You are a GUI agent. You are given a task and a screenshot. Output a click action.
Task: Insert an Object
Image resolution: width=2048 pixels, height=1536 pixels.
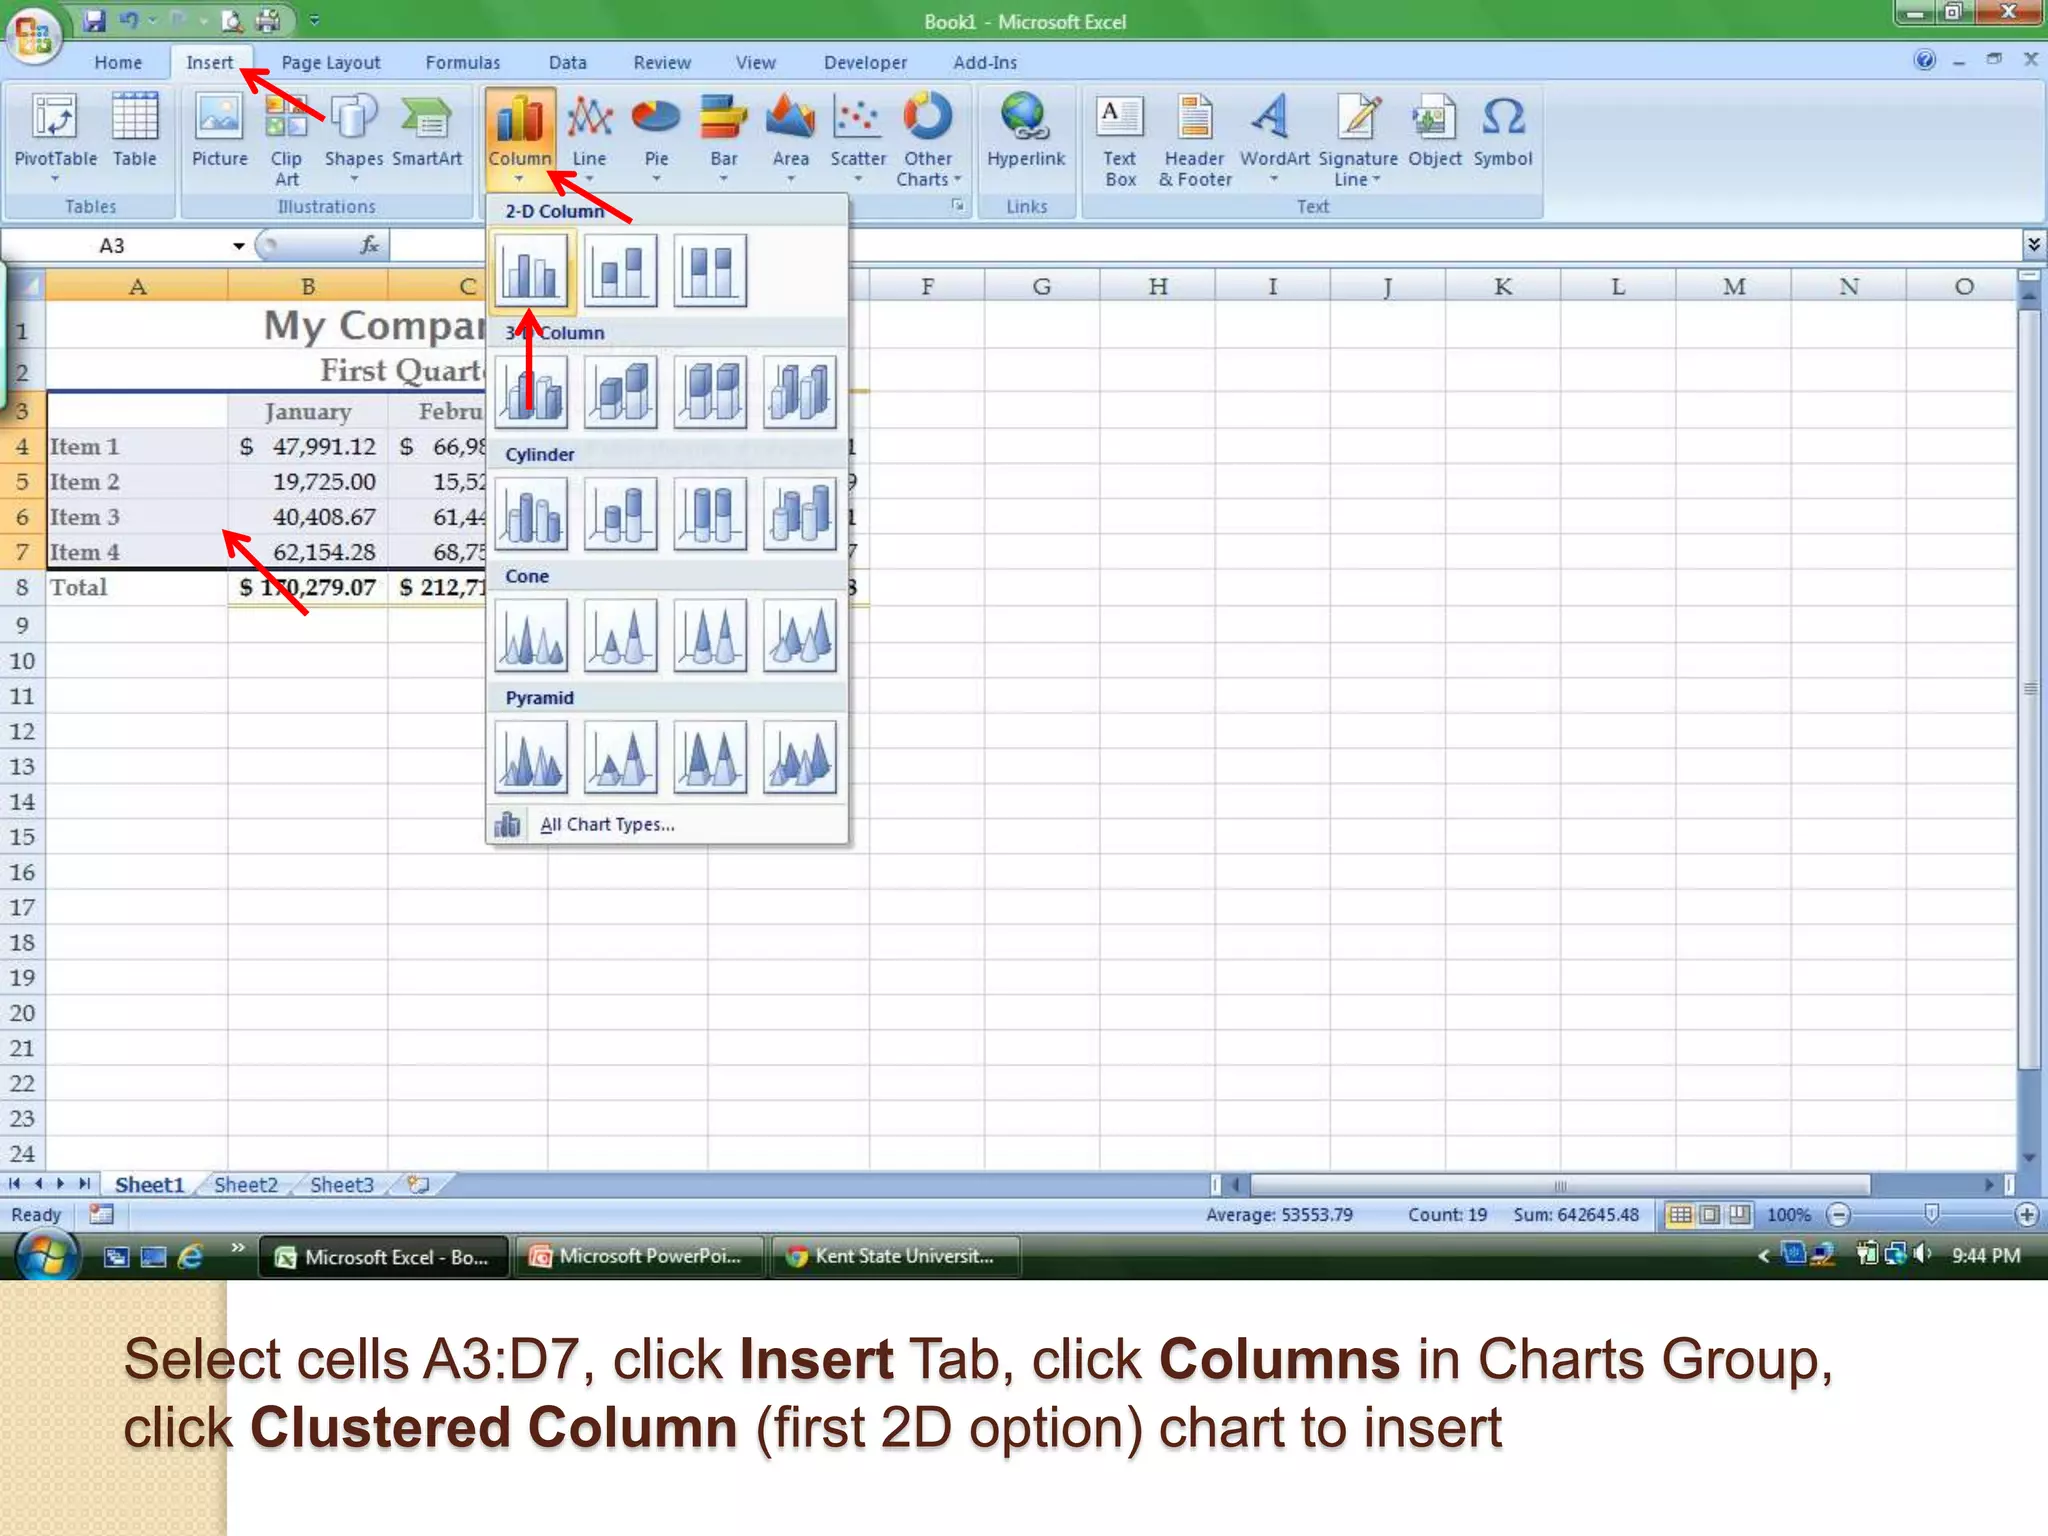(x=1434, y=130)
